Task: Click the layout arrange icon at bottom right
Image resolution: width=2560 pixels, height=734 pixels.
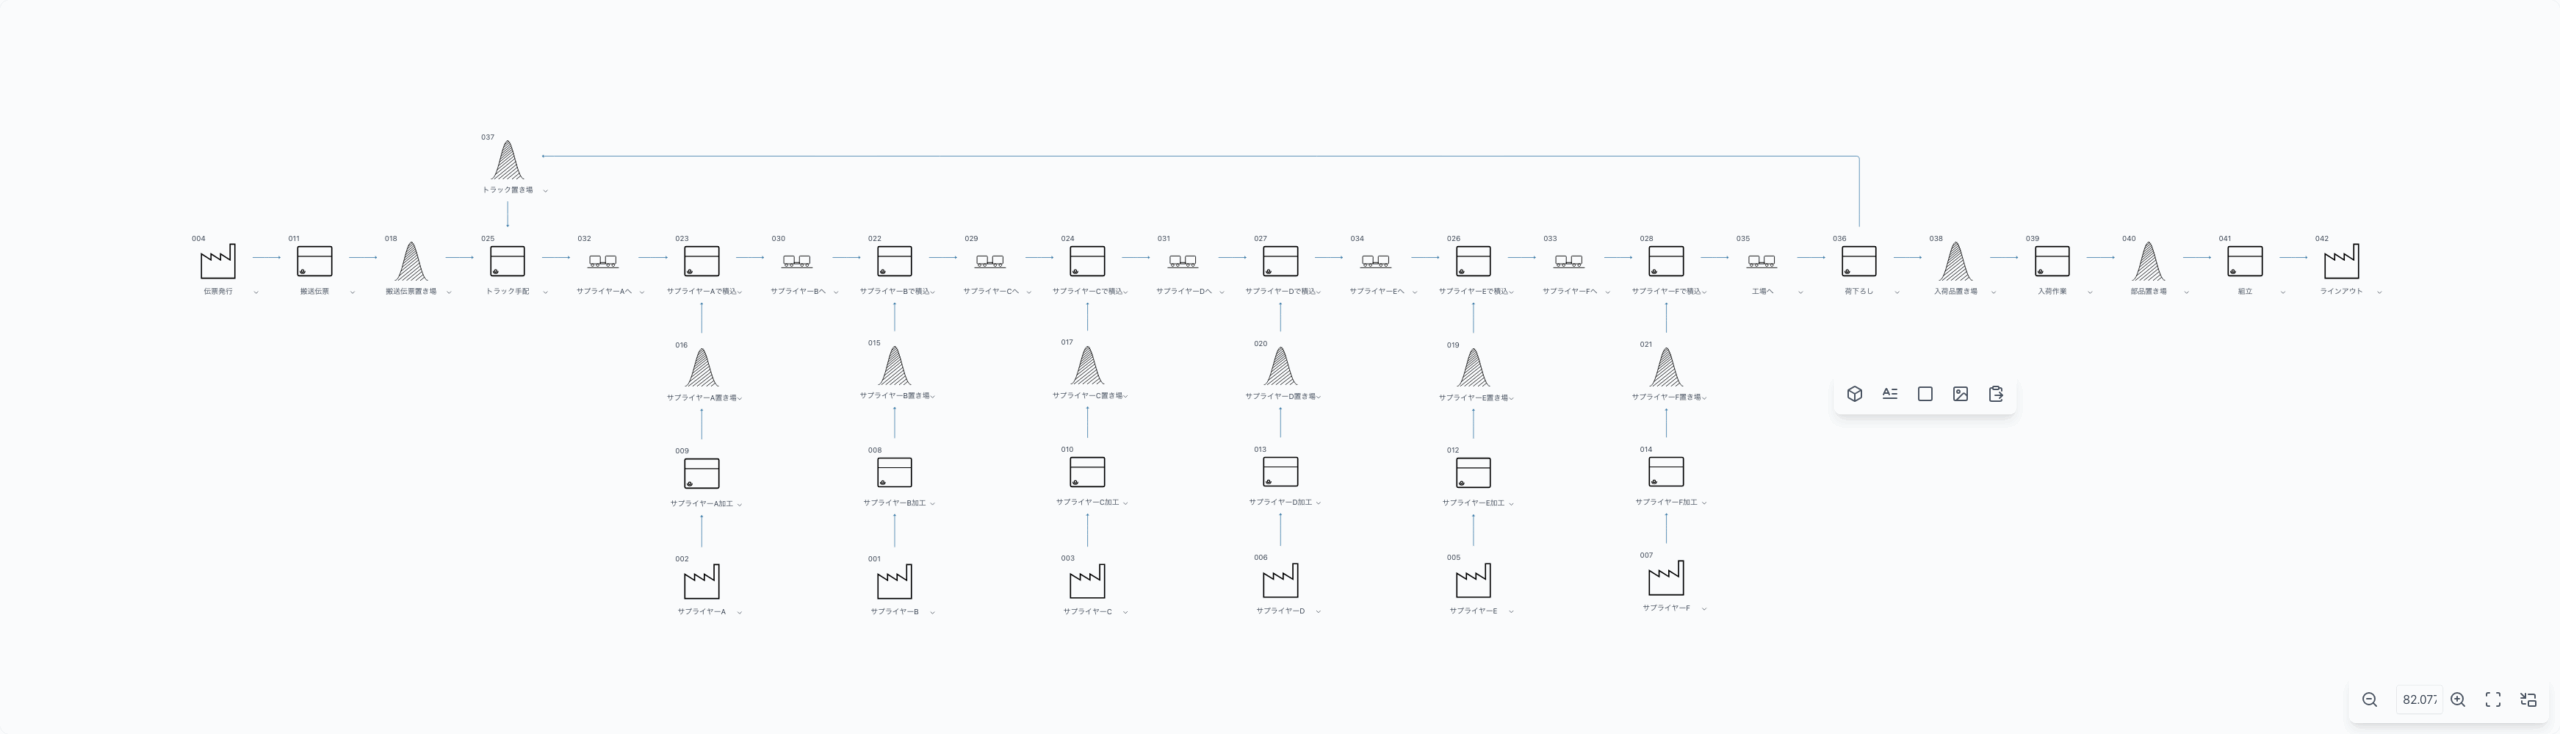Action: 2528,700
